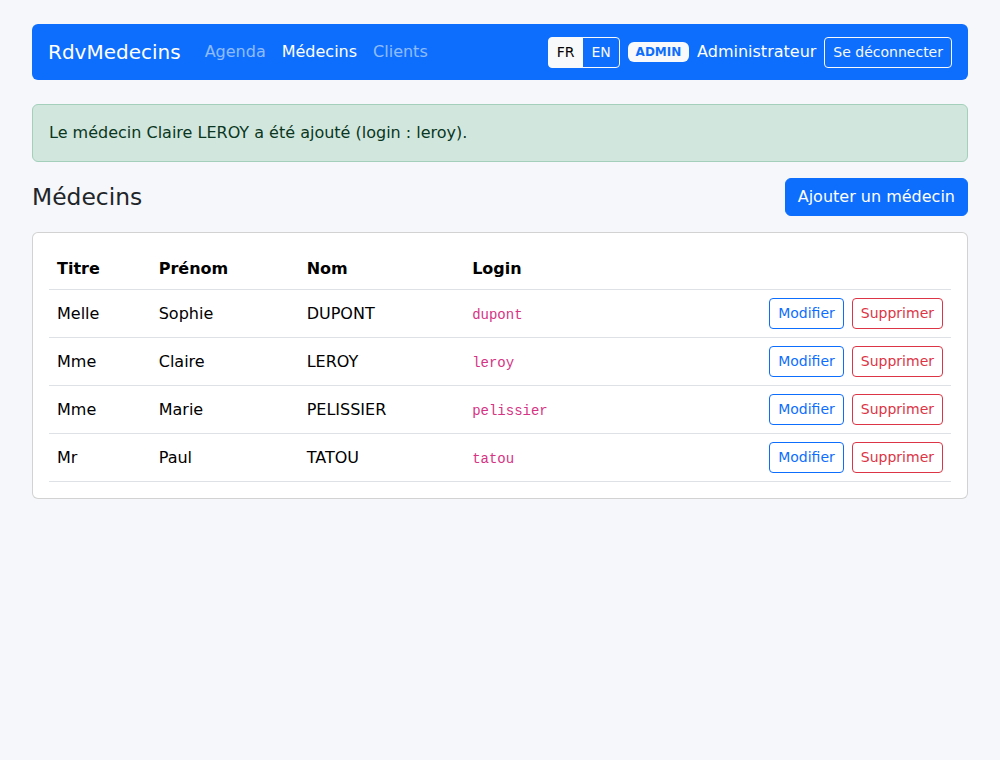The height and width of the screenshot is (760, 1000).
Task: Click the Se déconnecter button
Action: pyautogui.click(x=888, y=52)
